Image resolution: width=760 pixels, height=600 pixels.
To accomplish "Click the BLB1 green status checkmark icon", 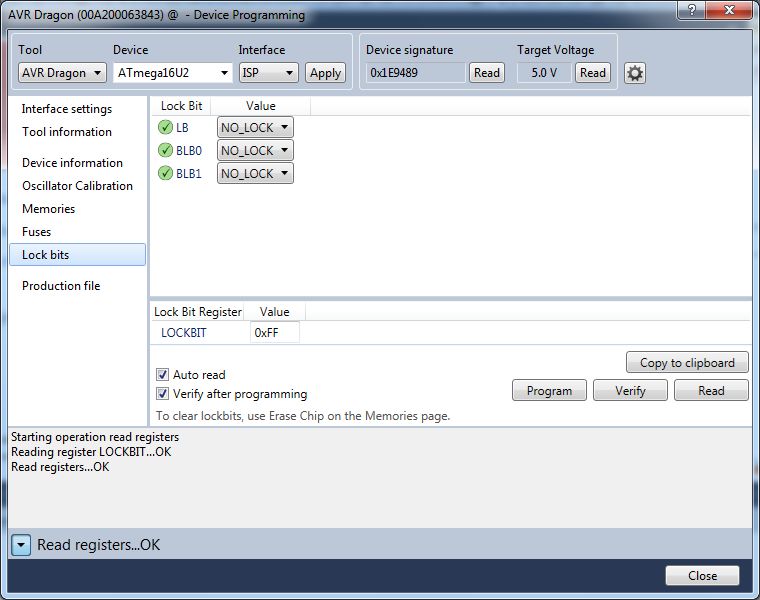I will (165, 173).
